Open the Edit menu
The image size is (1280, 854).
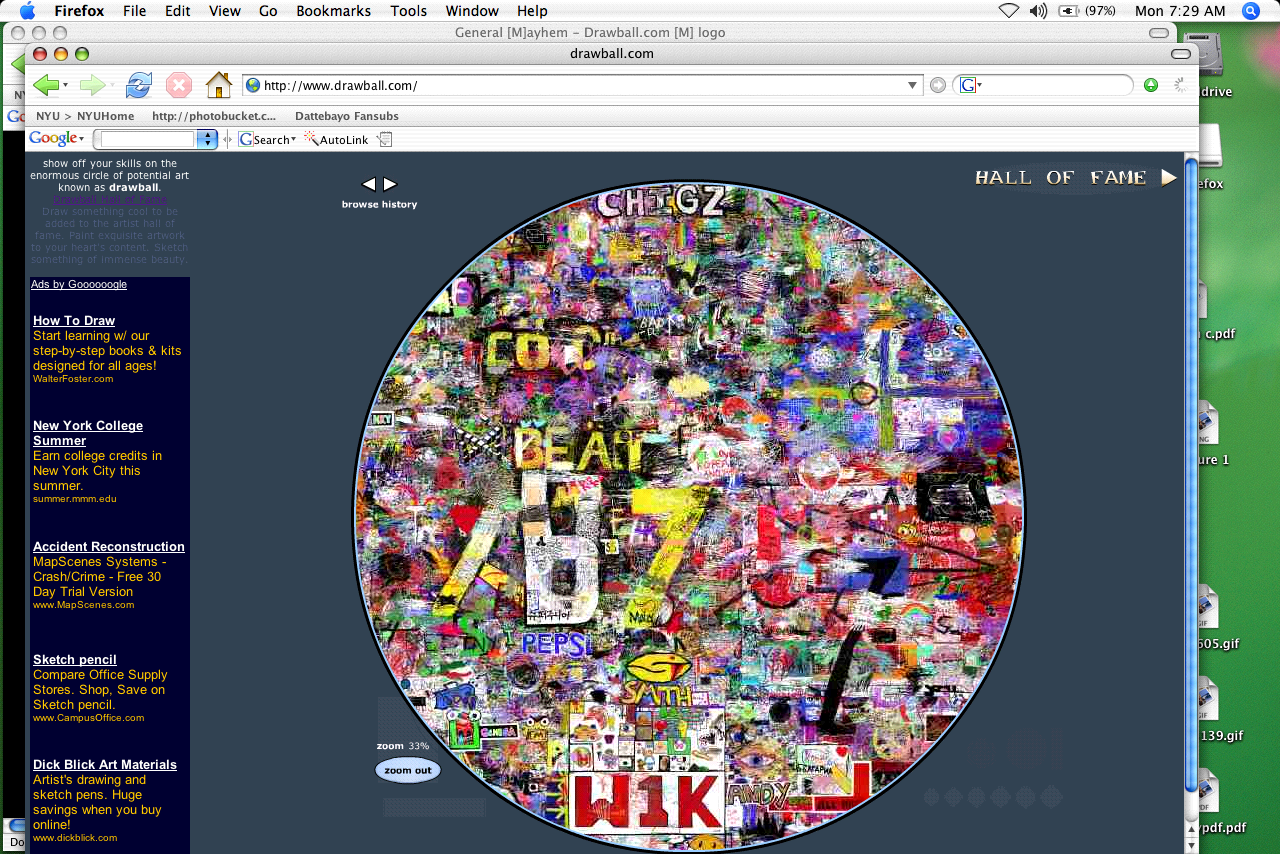[178, 11]
